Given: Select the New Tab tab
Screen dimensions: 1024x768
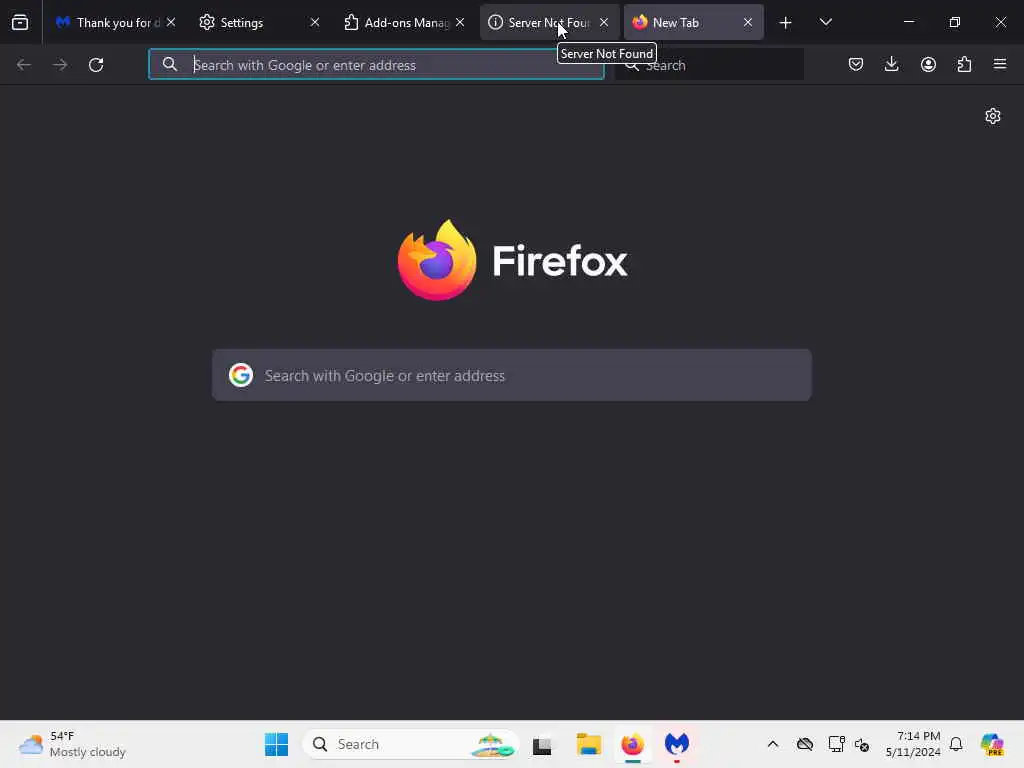Looking at the screenshot, I should point(694,23).
